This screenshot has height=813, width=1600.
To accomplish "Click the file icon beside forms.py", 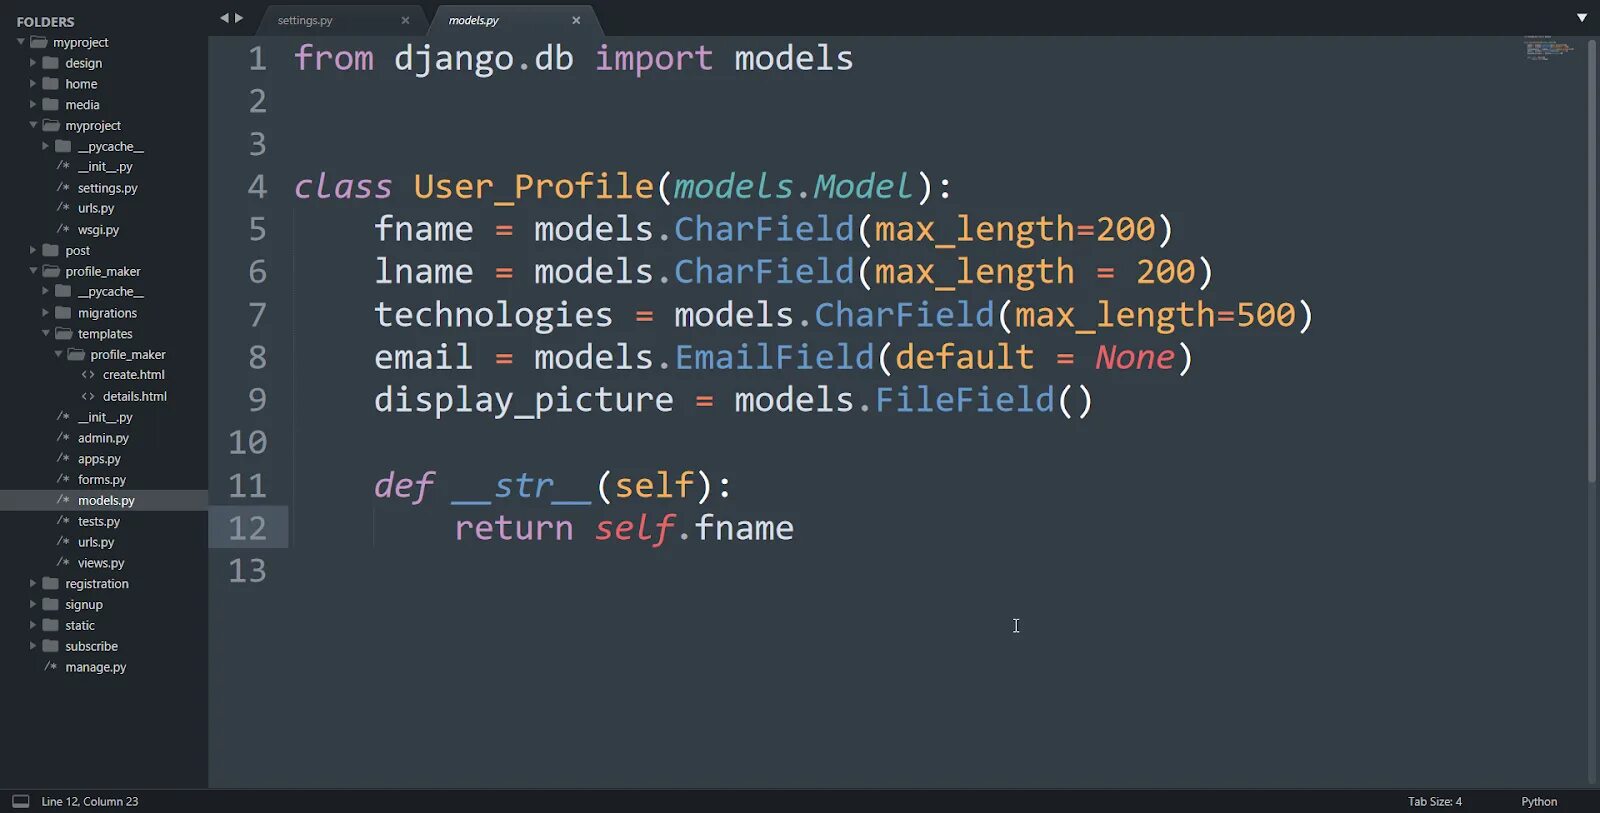I will coord(63,479).
